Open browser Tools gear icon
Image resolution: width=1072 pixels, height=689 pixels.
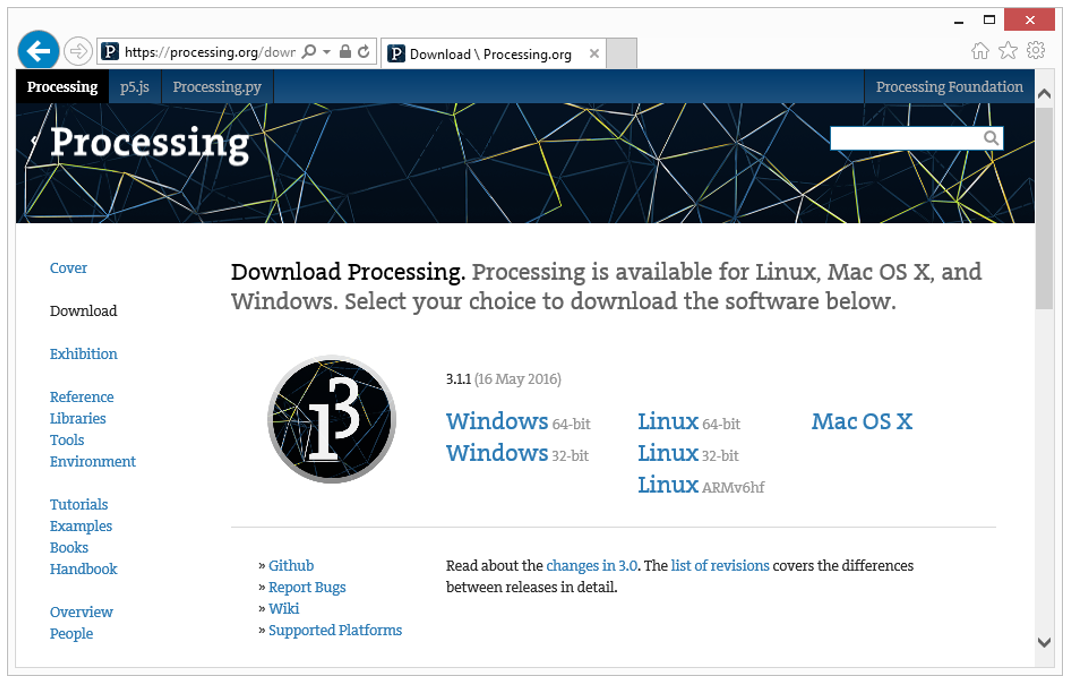pos(1036,51)
